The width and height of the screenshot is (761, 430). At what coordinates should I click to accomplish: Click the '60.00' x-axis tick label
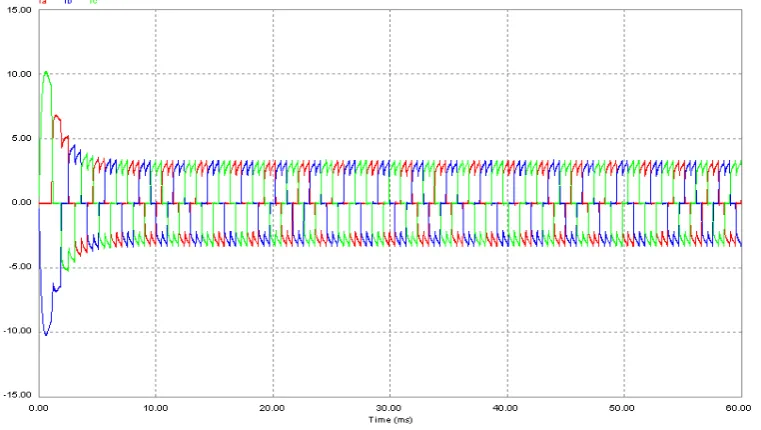738,408
